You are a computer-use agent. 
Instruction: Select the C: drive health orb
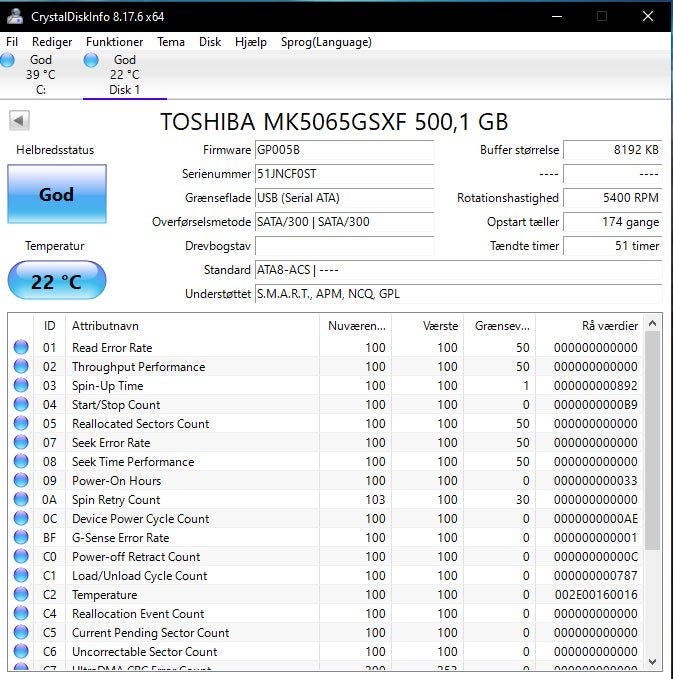click(x=8, y=61)
